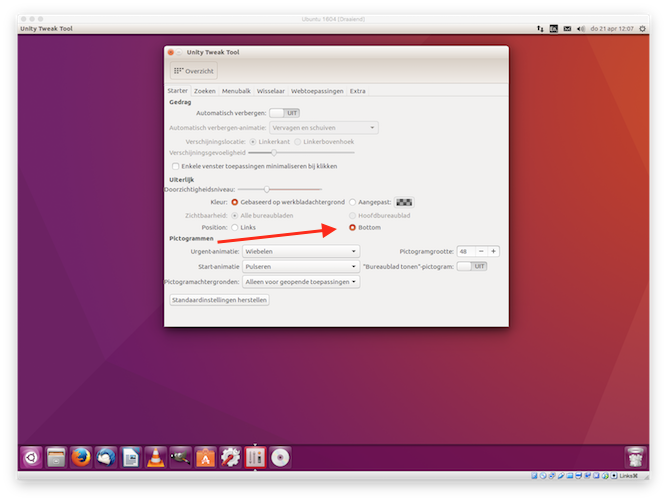Open the 'Start-animatie' Pulseren dropdown
This screenshot has width=667, height=501.
click(x=301, y=267)
